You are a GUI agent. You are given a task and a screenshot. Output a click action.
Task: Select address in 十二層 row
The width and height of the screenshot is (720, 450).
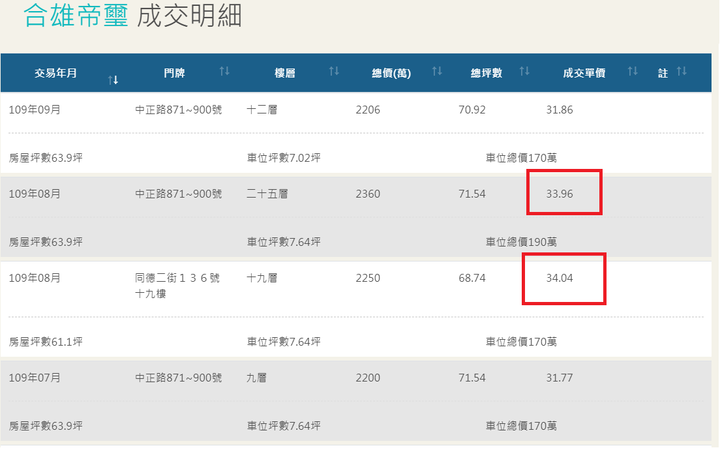click(x=178, y=110)
